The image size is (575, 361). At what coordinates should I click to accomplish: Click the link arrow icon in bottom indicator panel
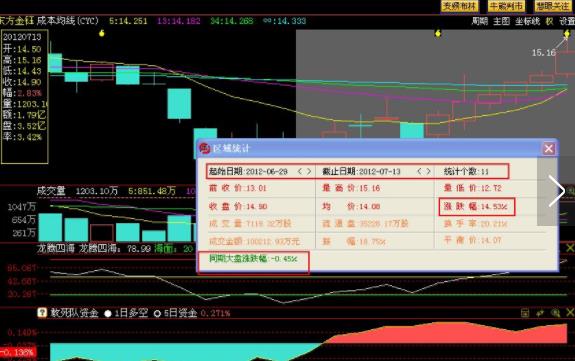tap(540, 313)
